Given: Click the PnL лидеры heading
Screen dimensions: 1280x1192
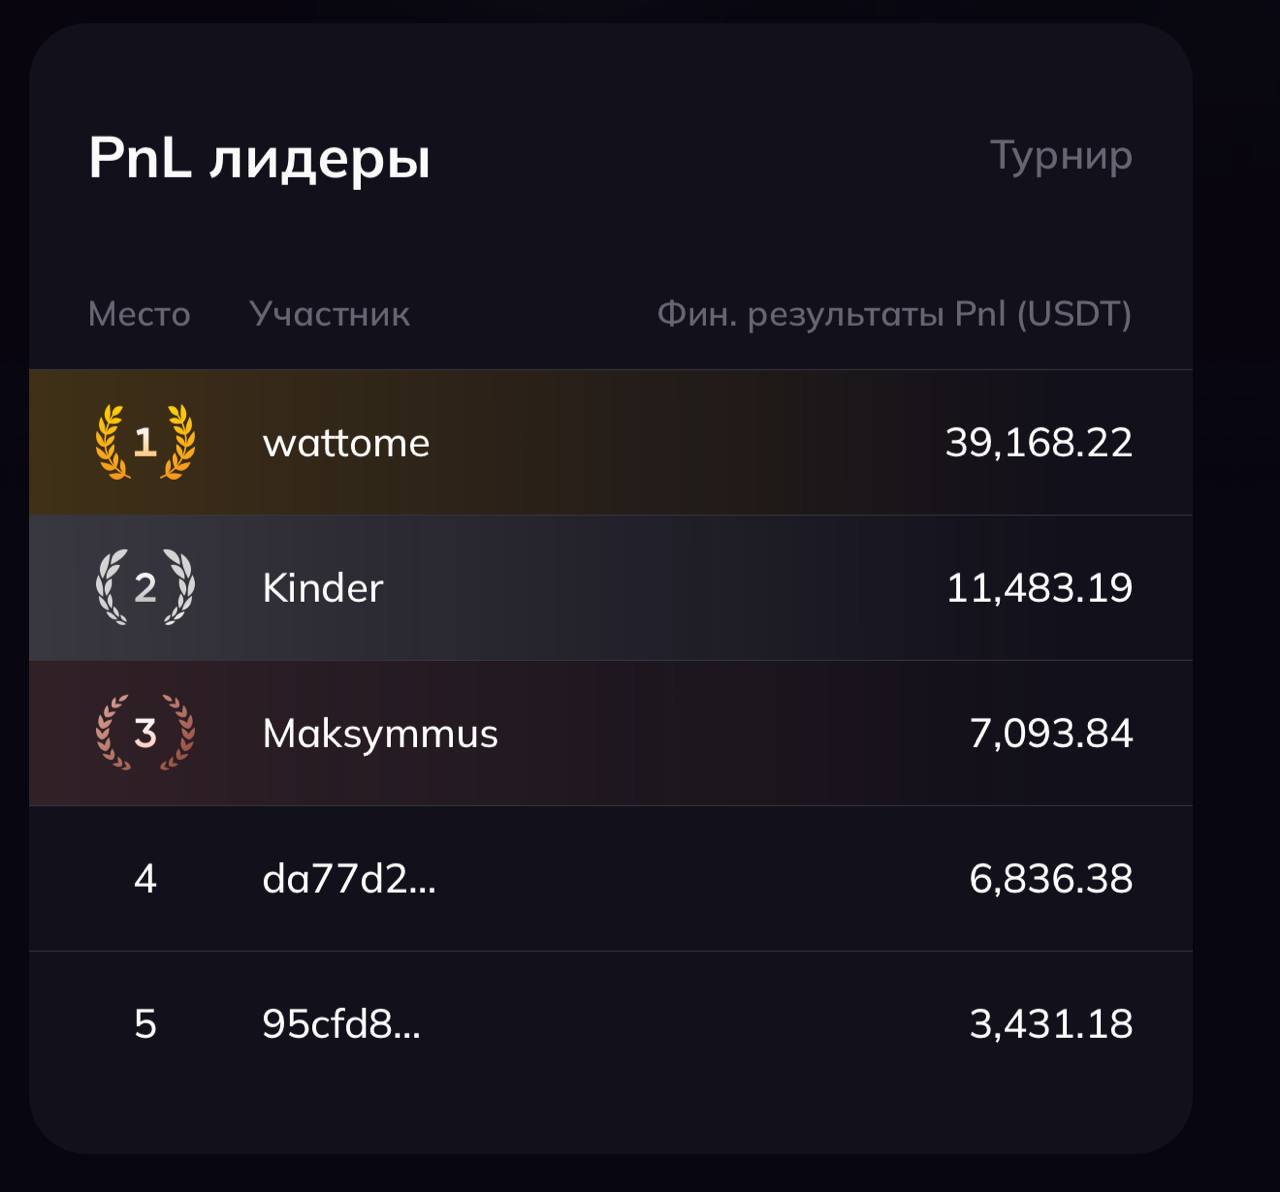Looking at the screenshot, I should 260,159.
